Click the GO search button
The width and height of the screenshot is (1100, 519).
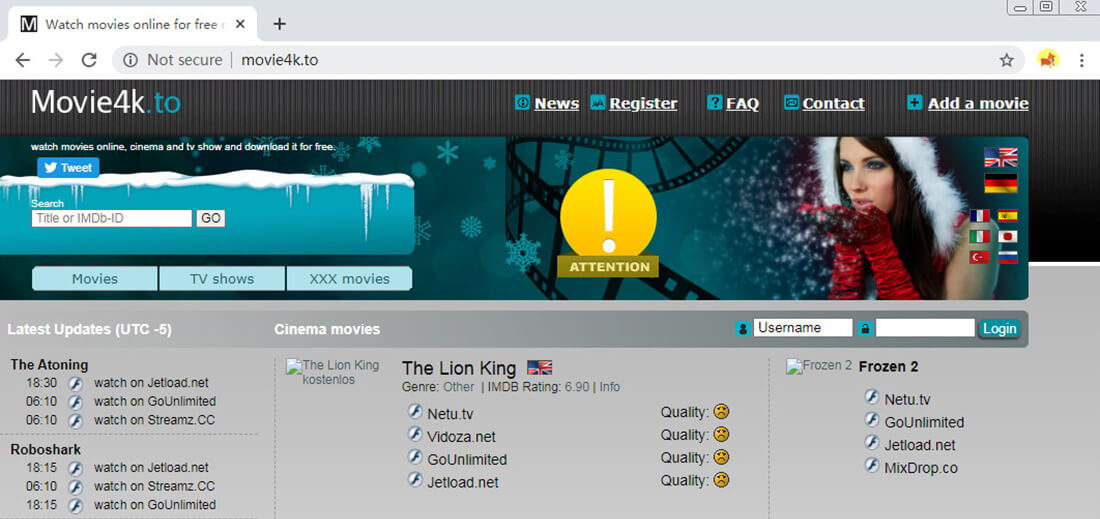pos(210,218)
